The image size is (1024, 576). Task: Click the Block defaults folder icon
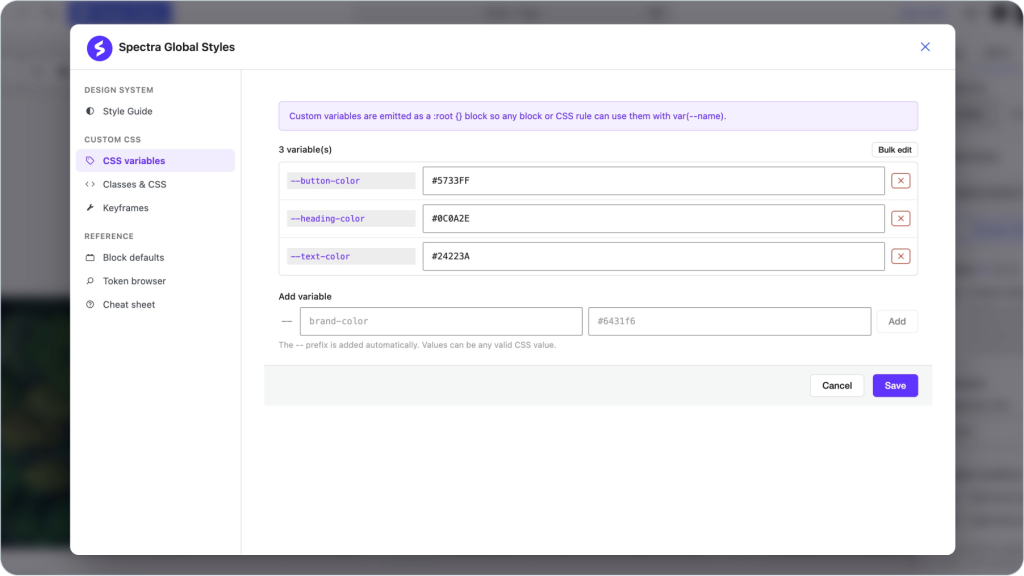click(90, 257)
